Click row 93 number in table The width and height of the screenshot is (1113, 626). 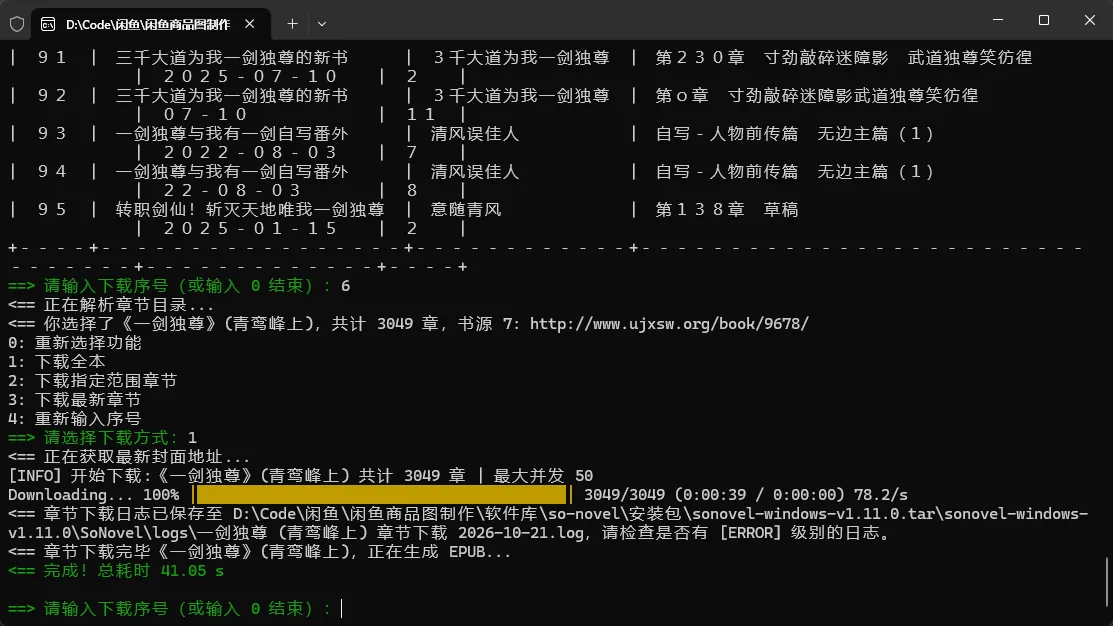coord(52,133)
